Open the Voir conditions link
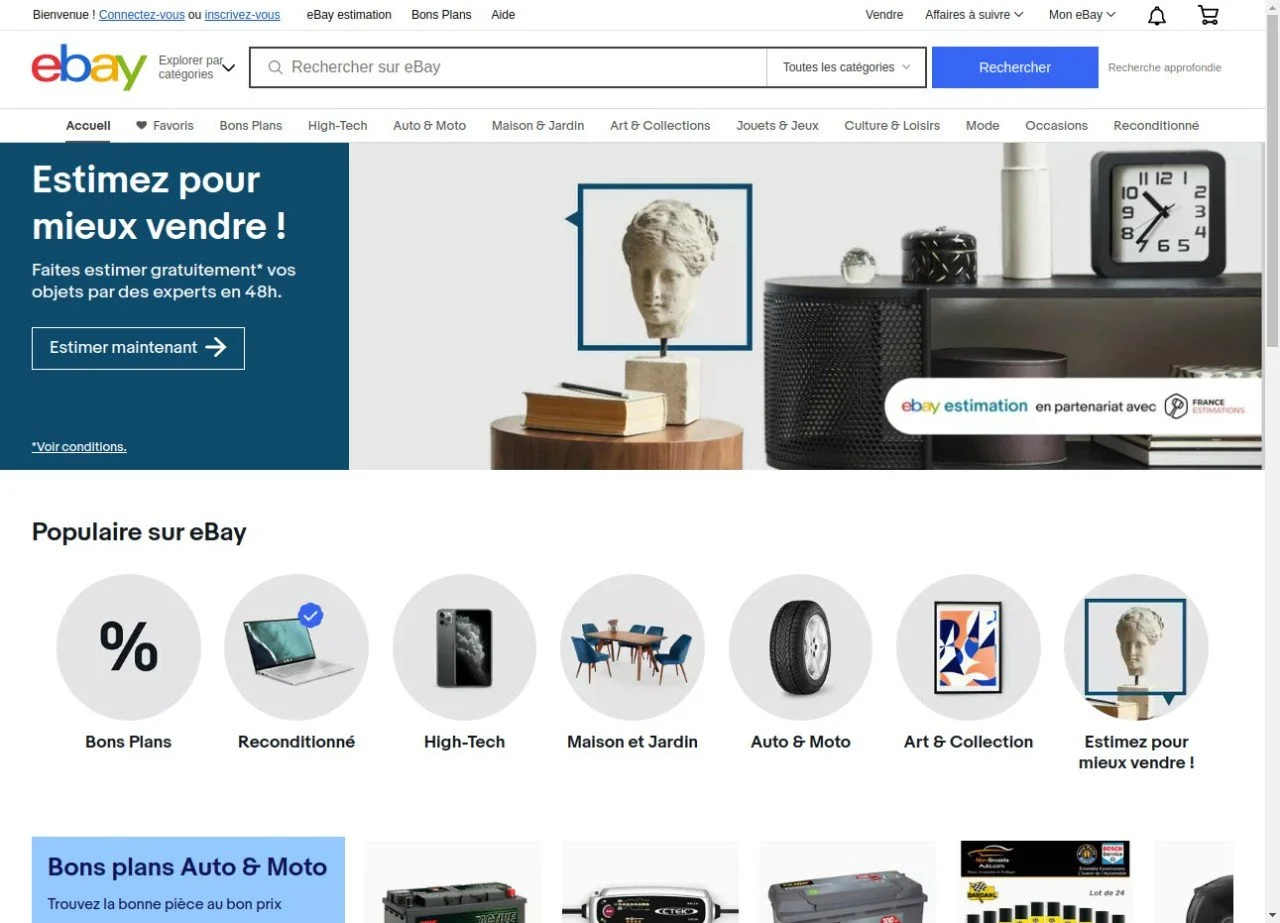The image size is (1280, 923). 79,447
